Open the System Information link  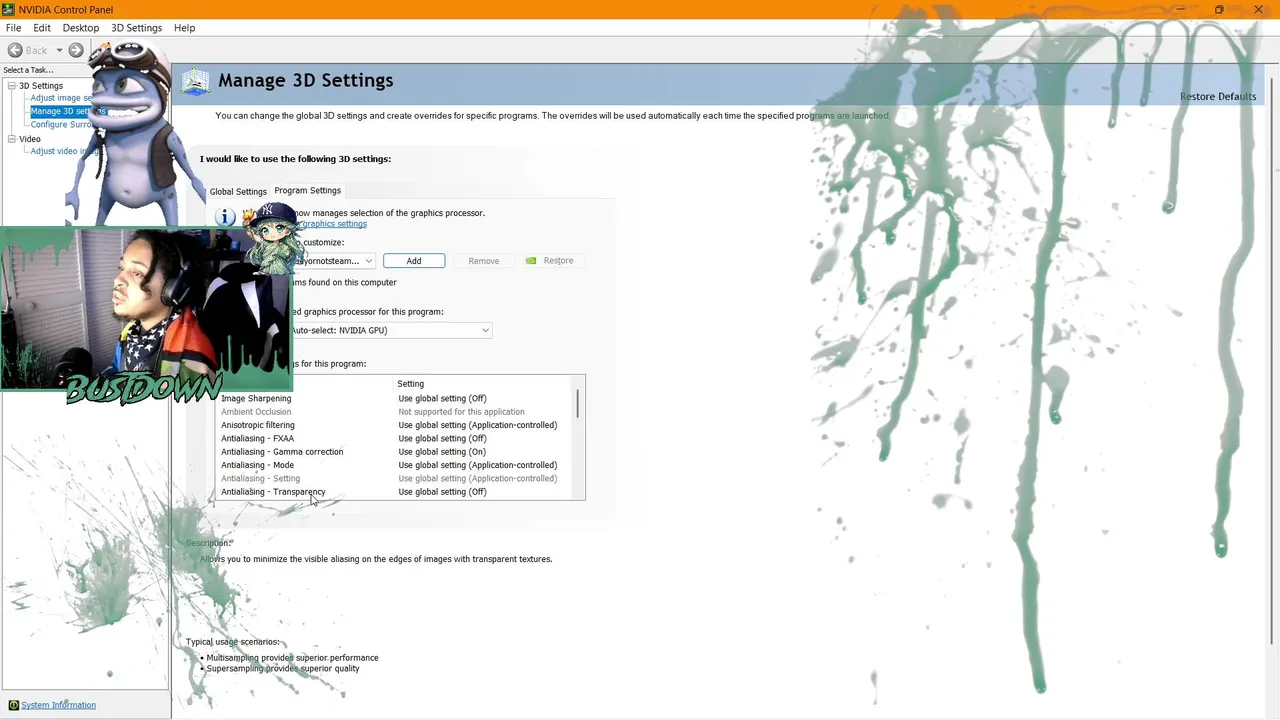(x=58, y=705)
